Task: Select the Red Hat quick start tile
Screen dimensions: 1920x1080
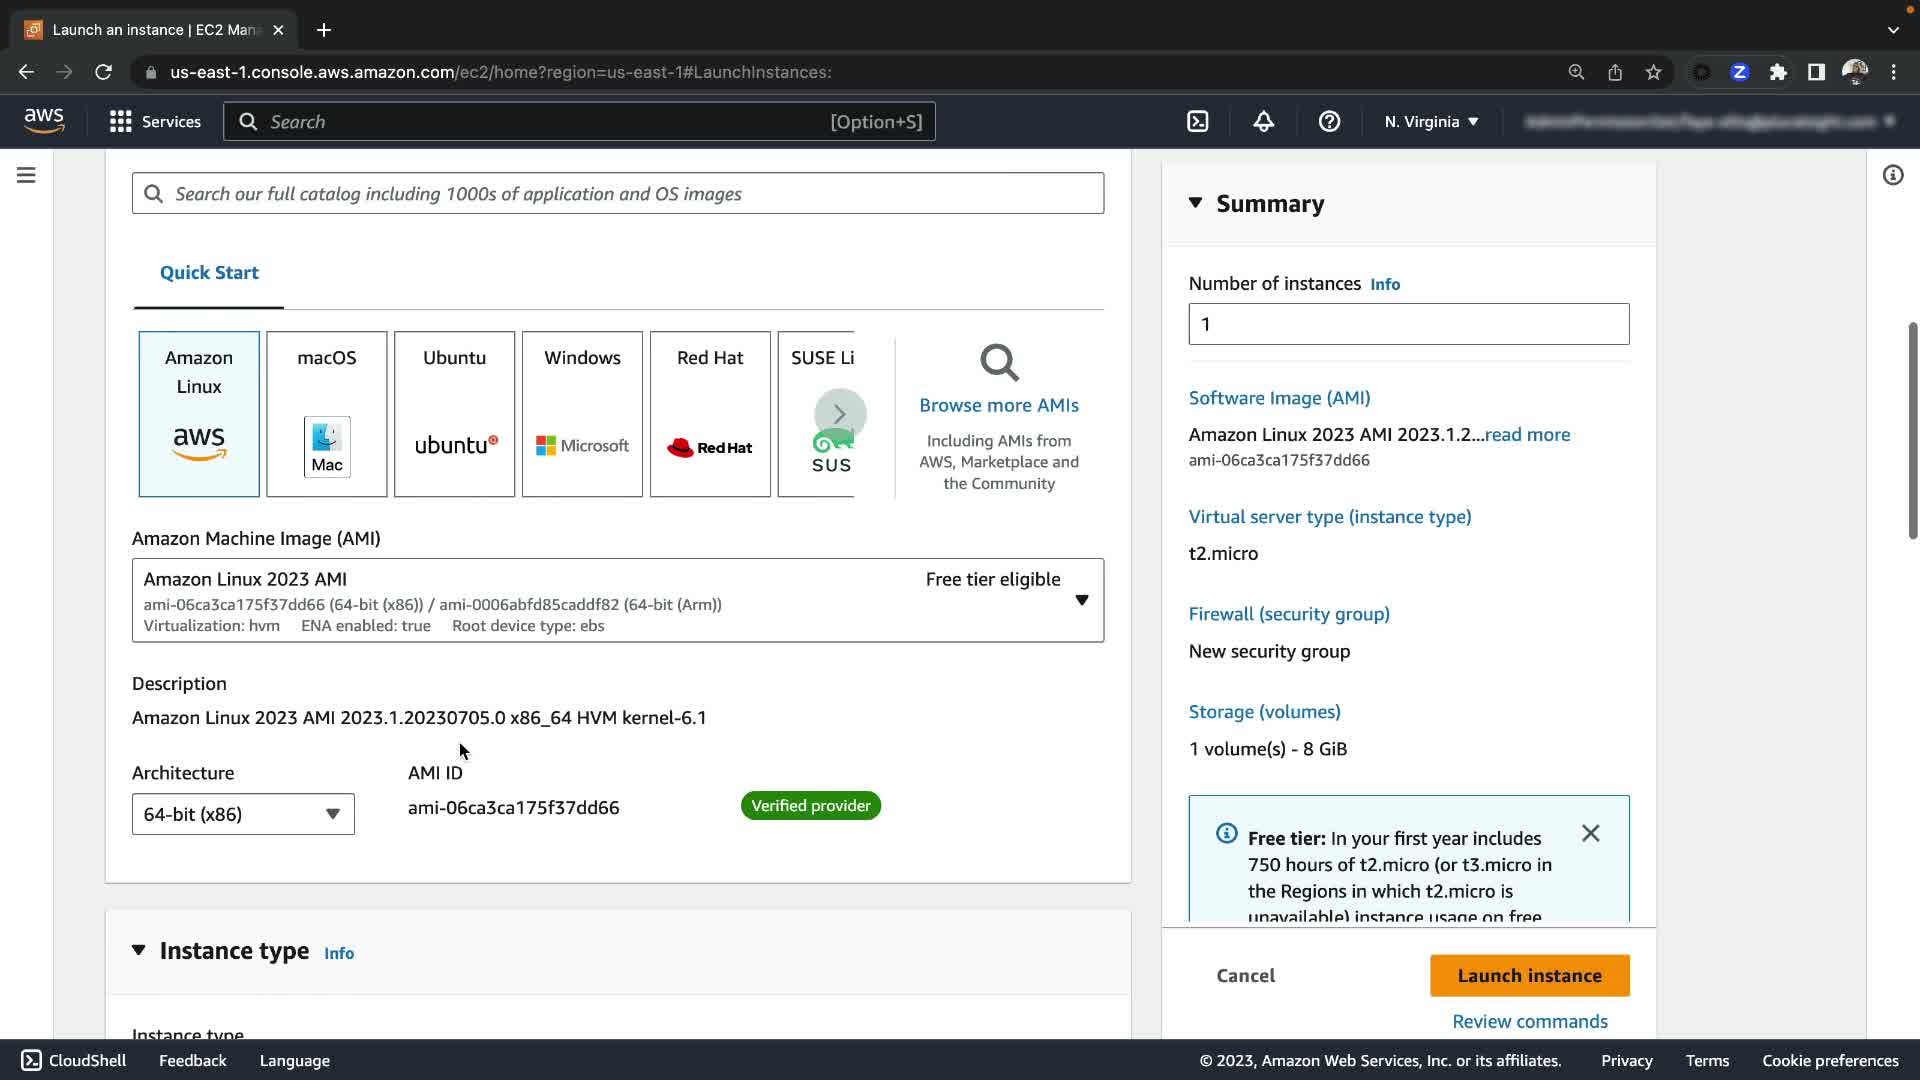Action: (x=710, y=414)
